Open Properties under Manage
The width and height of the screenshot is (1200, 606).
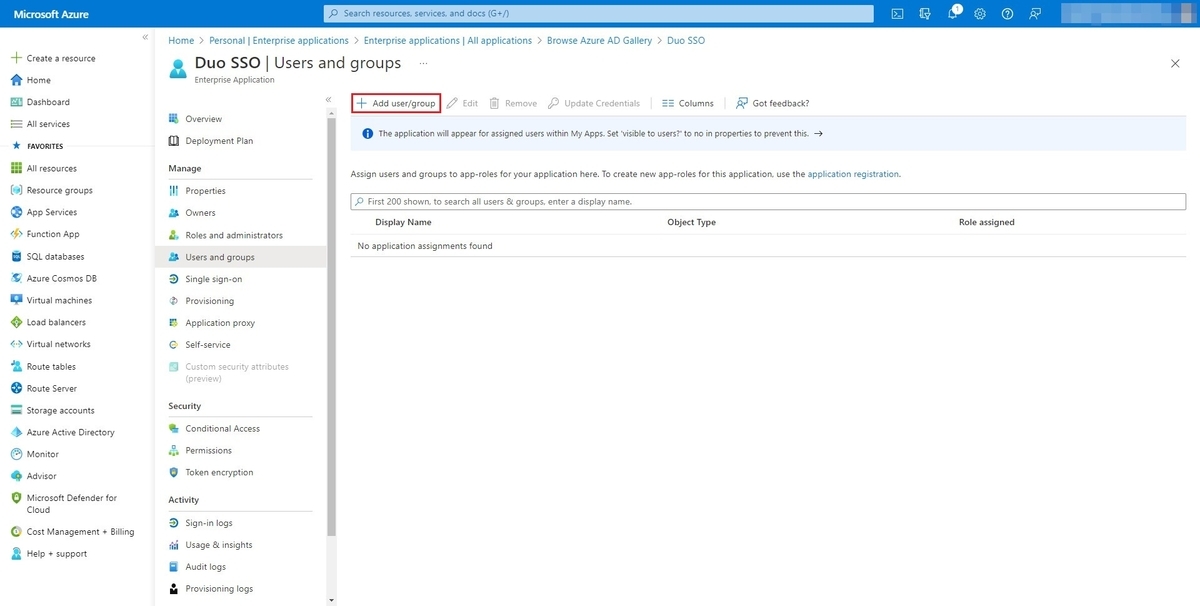coord(205,191)
